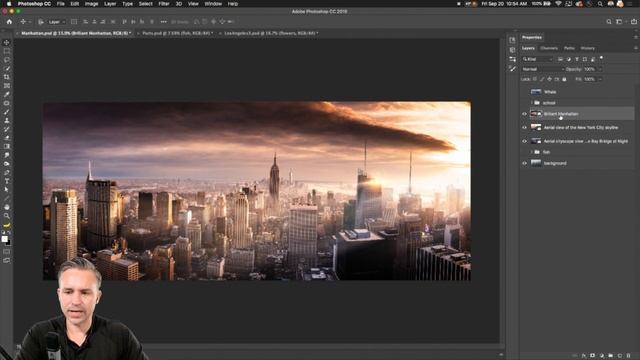Select the Lasso tool
This screenshot has height=360, width=640.
[x=7, y=60]
